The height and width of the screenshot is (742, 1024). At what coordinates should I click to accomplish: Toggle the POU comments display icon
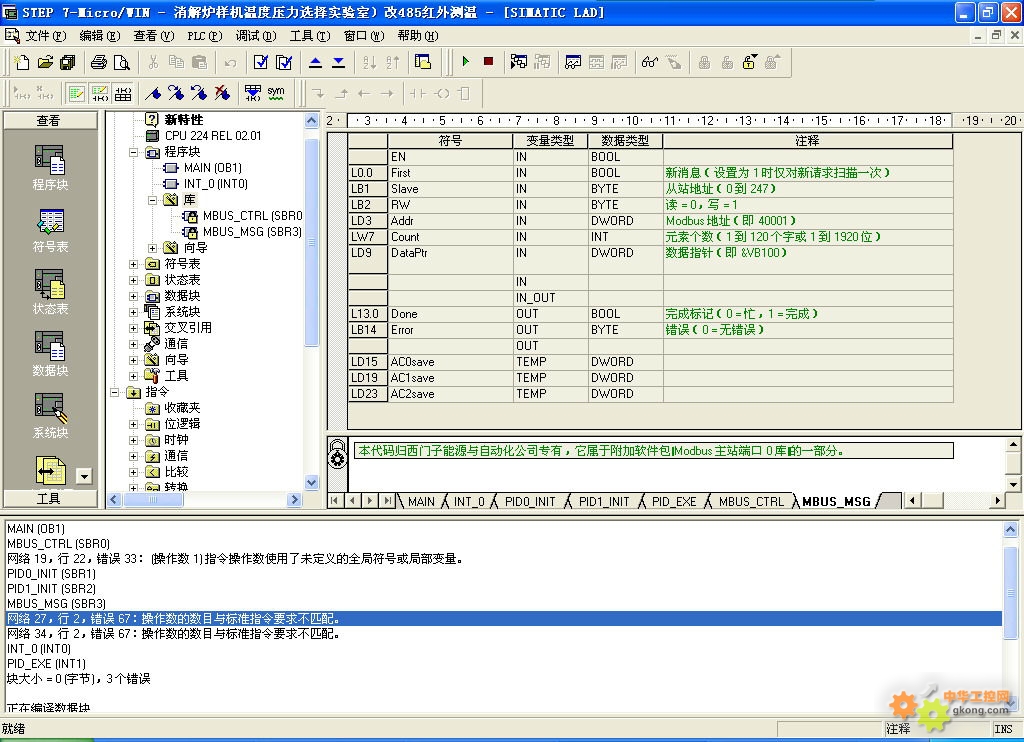coord(76,93)
